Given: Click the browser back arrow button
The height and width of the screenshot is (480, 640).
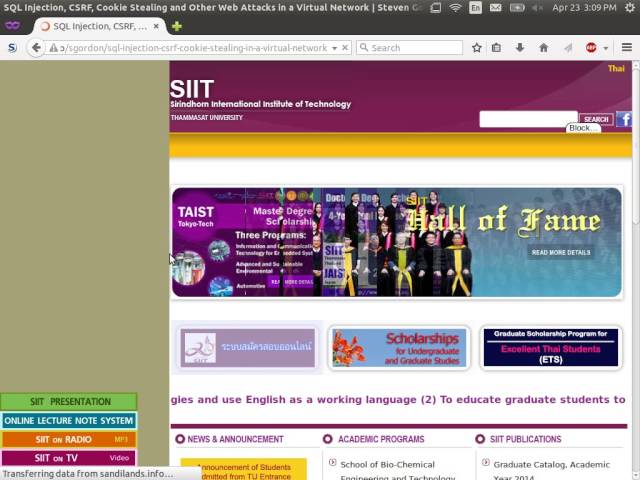Looking at the screenshot, I should [x=36, y=48].
